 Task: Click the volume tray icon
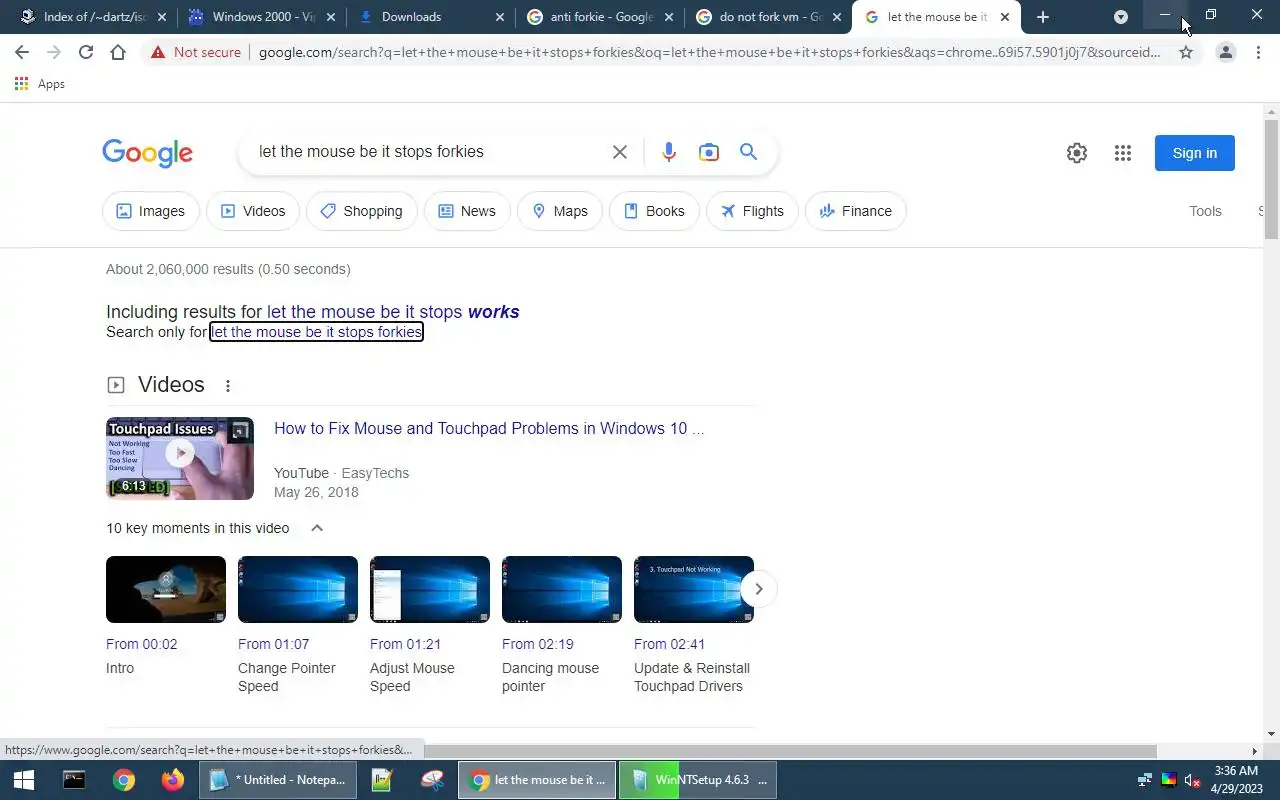pos(1192,780)
